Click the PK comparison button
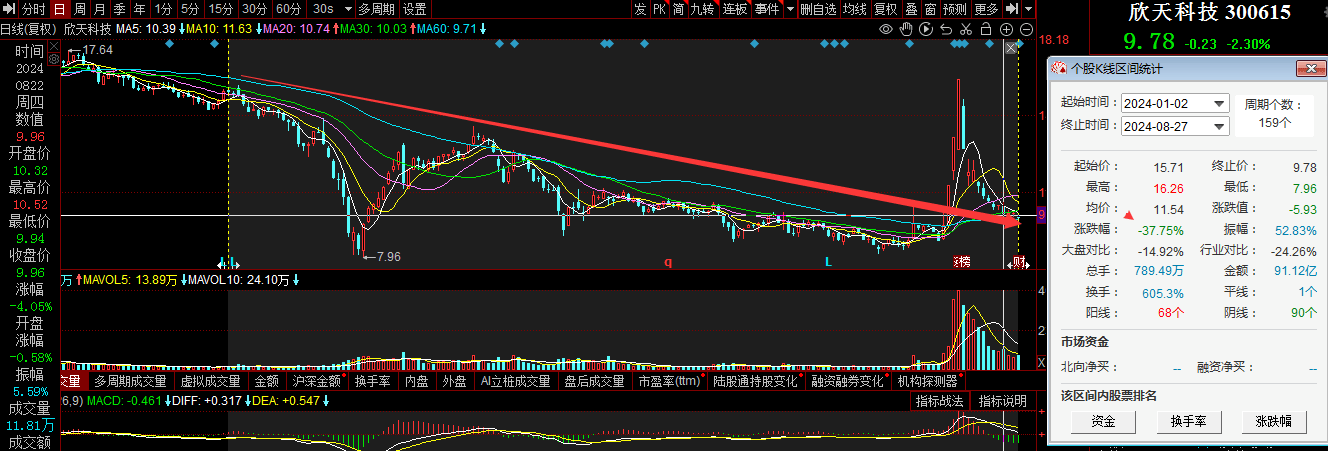The height and width of the screenshot is (451, 1328). coord(659,9)
